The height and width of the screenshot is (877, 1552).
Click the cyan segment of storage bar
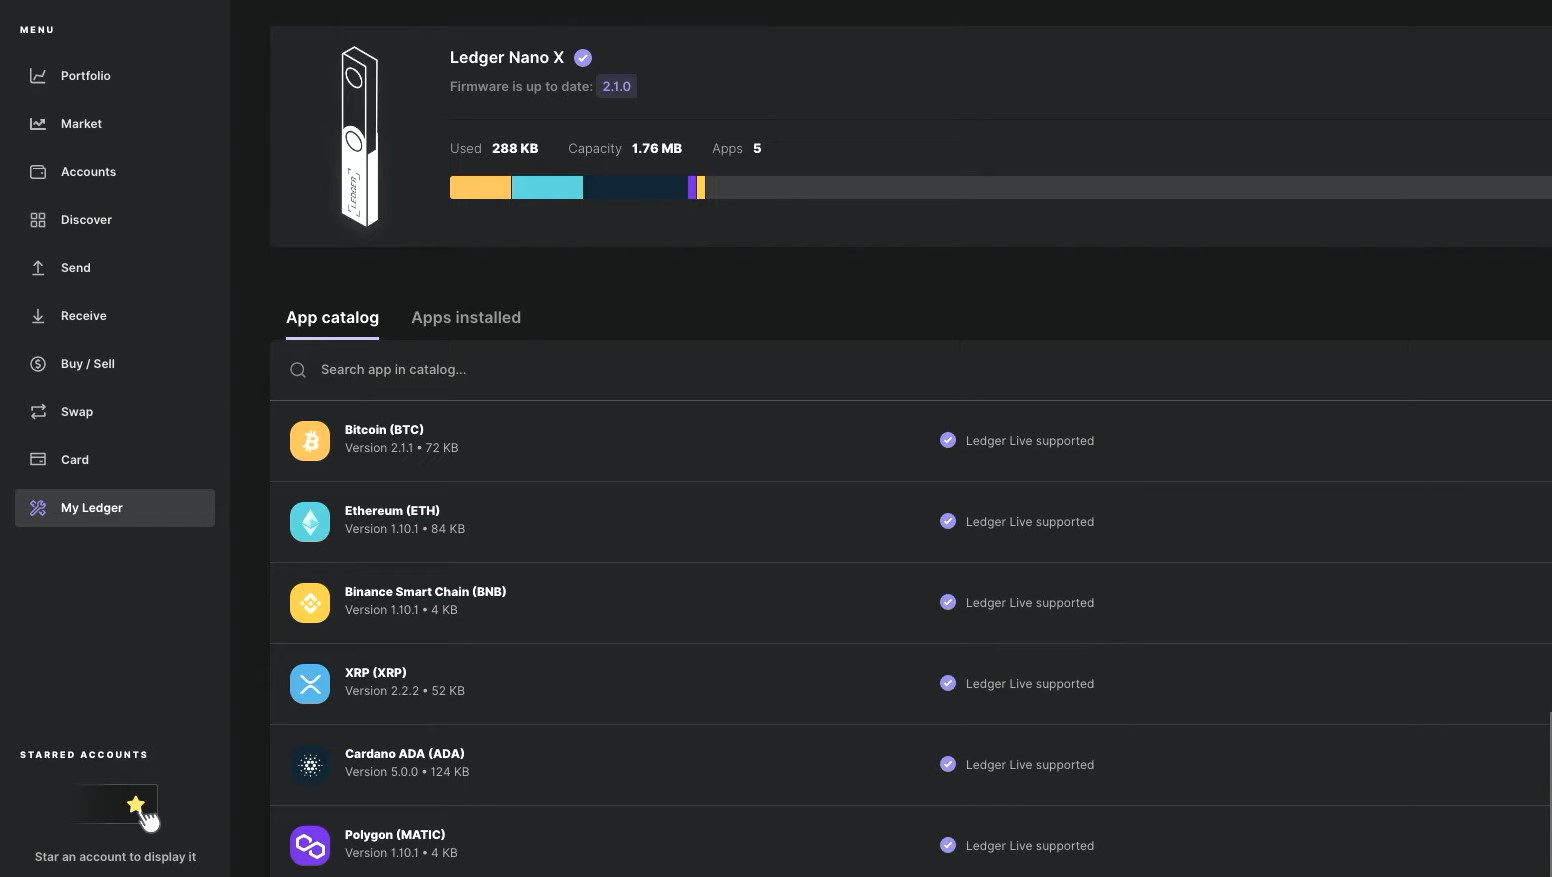(547, 187)
